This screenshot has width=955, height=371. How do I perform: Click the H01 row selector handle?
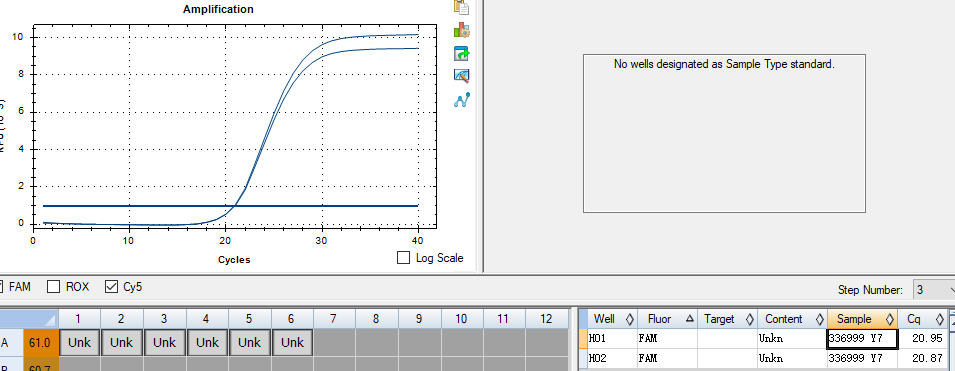pyautogui.click(x=583, y=339)
